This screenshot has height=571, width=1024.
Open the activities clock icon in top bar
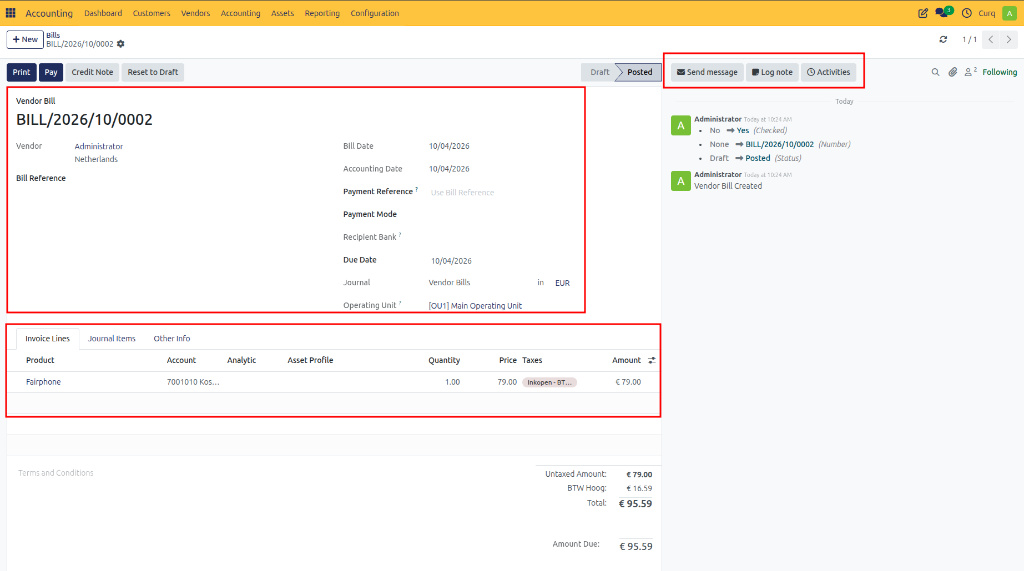(967, 13)
